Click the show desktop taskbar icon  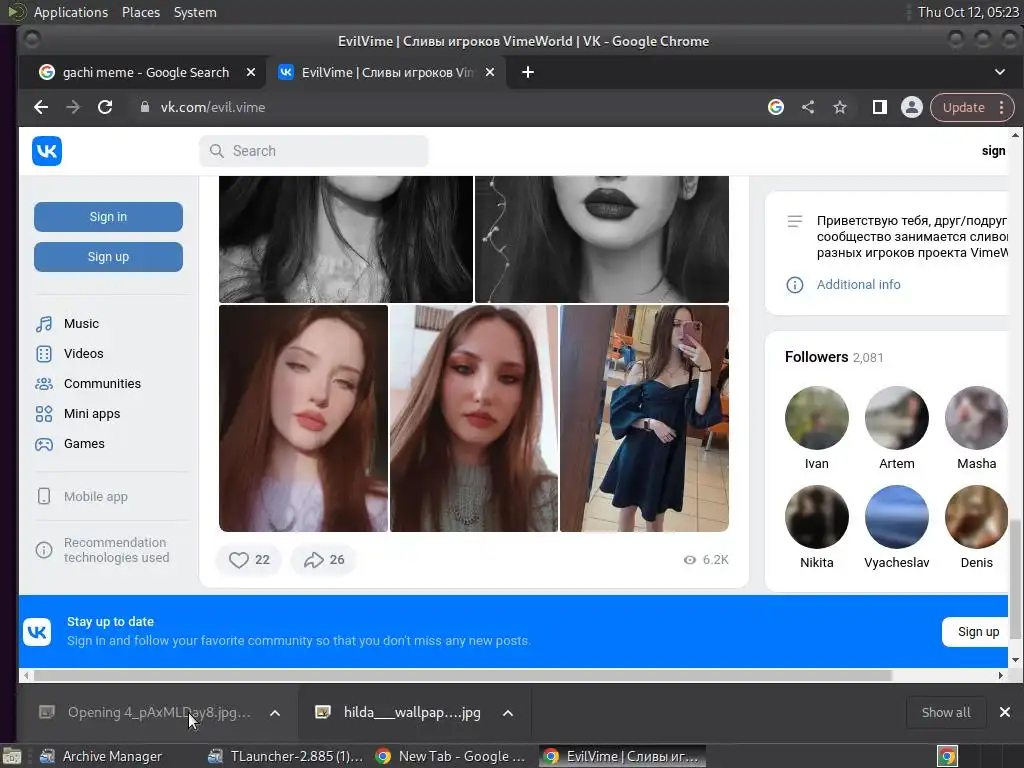(x=12, y=756)
